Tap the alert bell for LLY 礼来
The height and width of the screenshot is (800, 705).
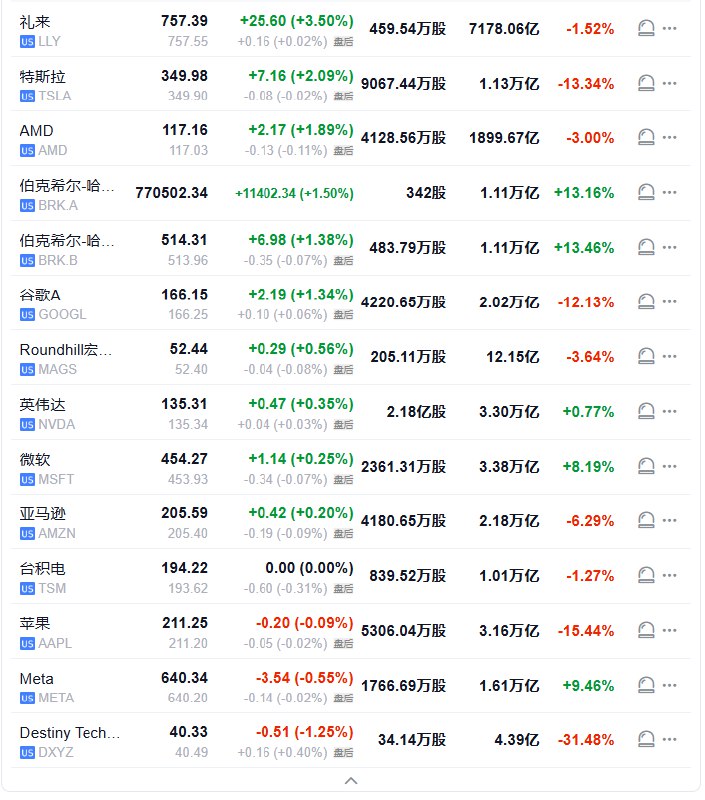point(646,28)
